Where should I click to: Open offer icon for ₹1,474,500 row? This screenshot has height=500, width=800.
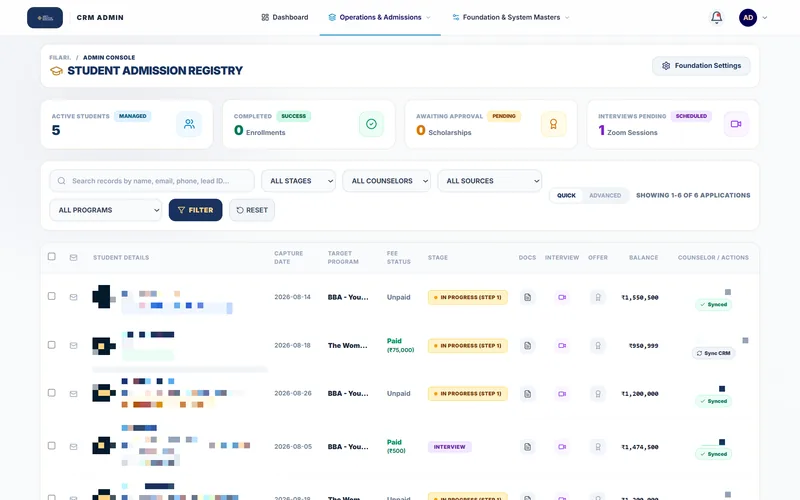[598, 446]
